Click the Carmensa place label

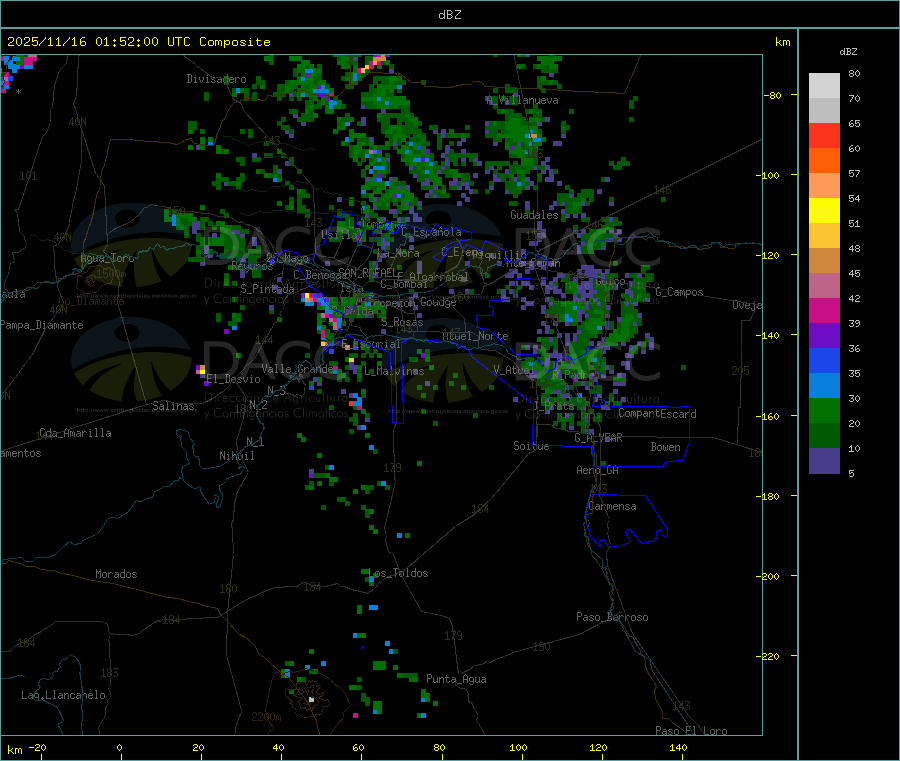point(612,506)
